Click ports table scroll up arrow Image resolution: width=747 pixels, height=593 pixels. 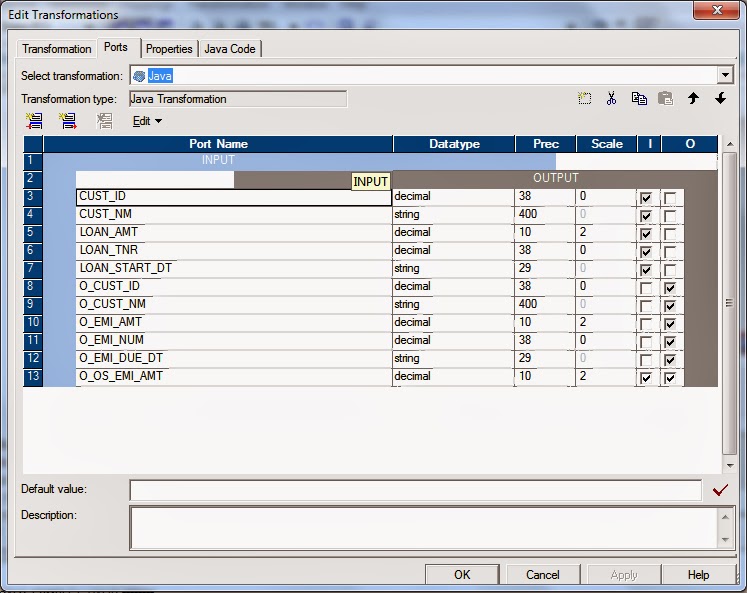pyautogui.click(x=729, y=143)
